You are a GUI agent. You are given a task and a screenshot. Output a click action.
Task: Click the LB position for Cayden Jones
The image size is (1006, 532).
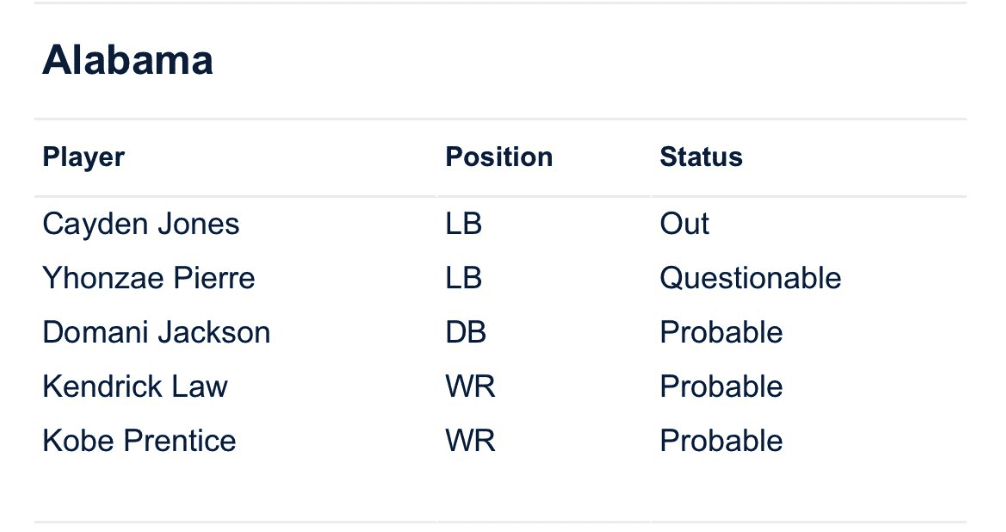[x=464, y=224]
